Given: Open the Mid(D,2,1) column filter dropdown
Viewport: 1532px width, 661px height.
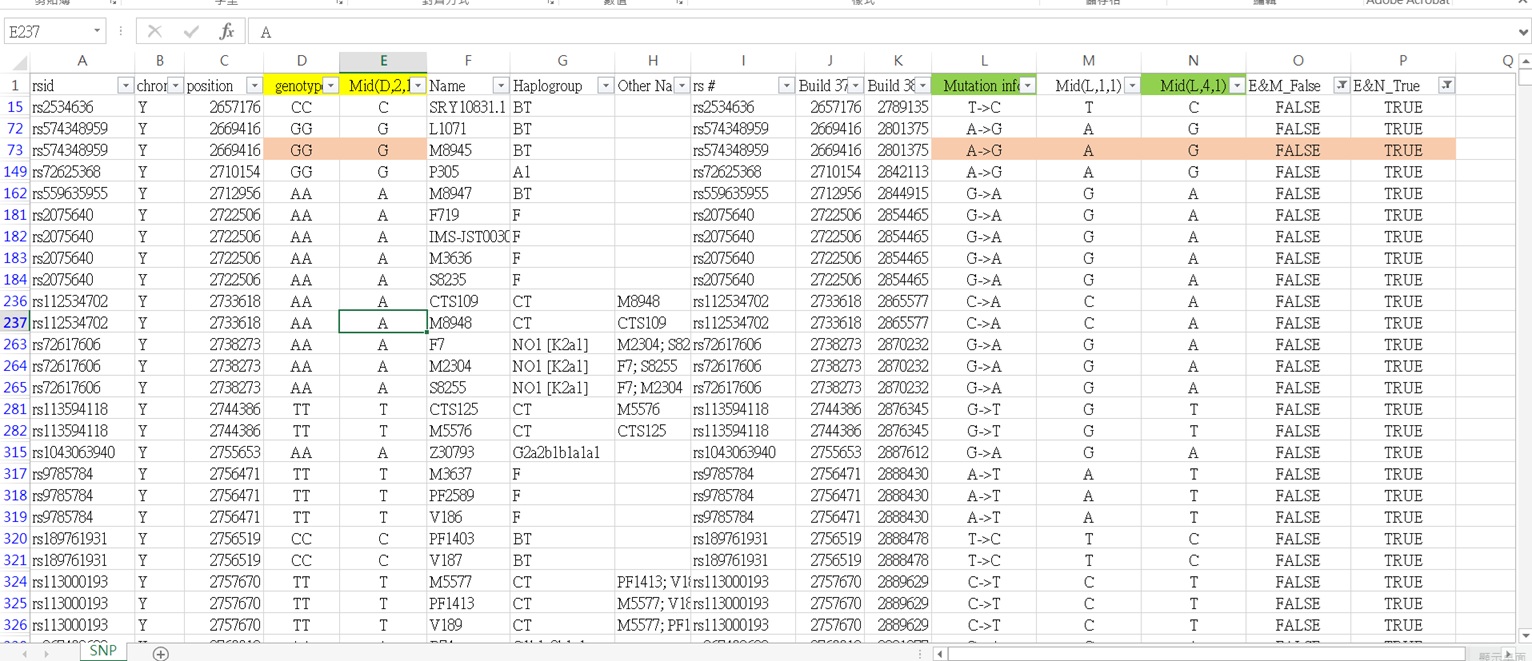Looking at the screenshot, I should pyautogui.click(x=418, y=86).
